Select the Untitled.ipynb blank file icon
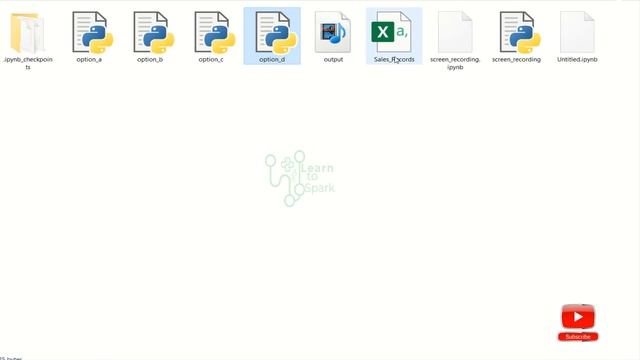This screenshot has height=360, width=640. [x=577, y=32]
